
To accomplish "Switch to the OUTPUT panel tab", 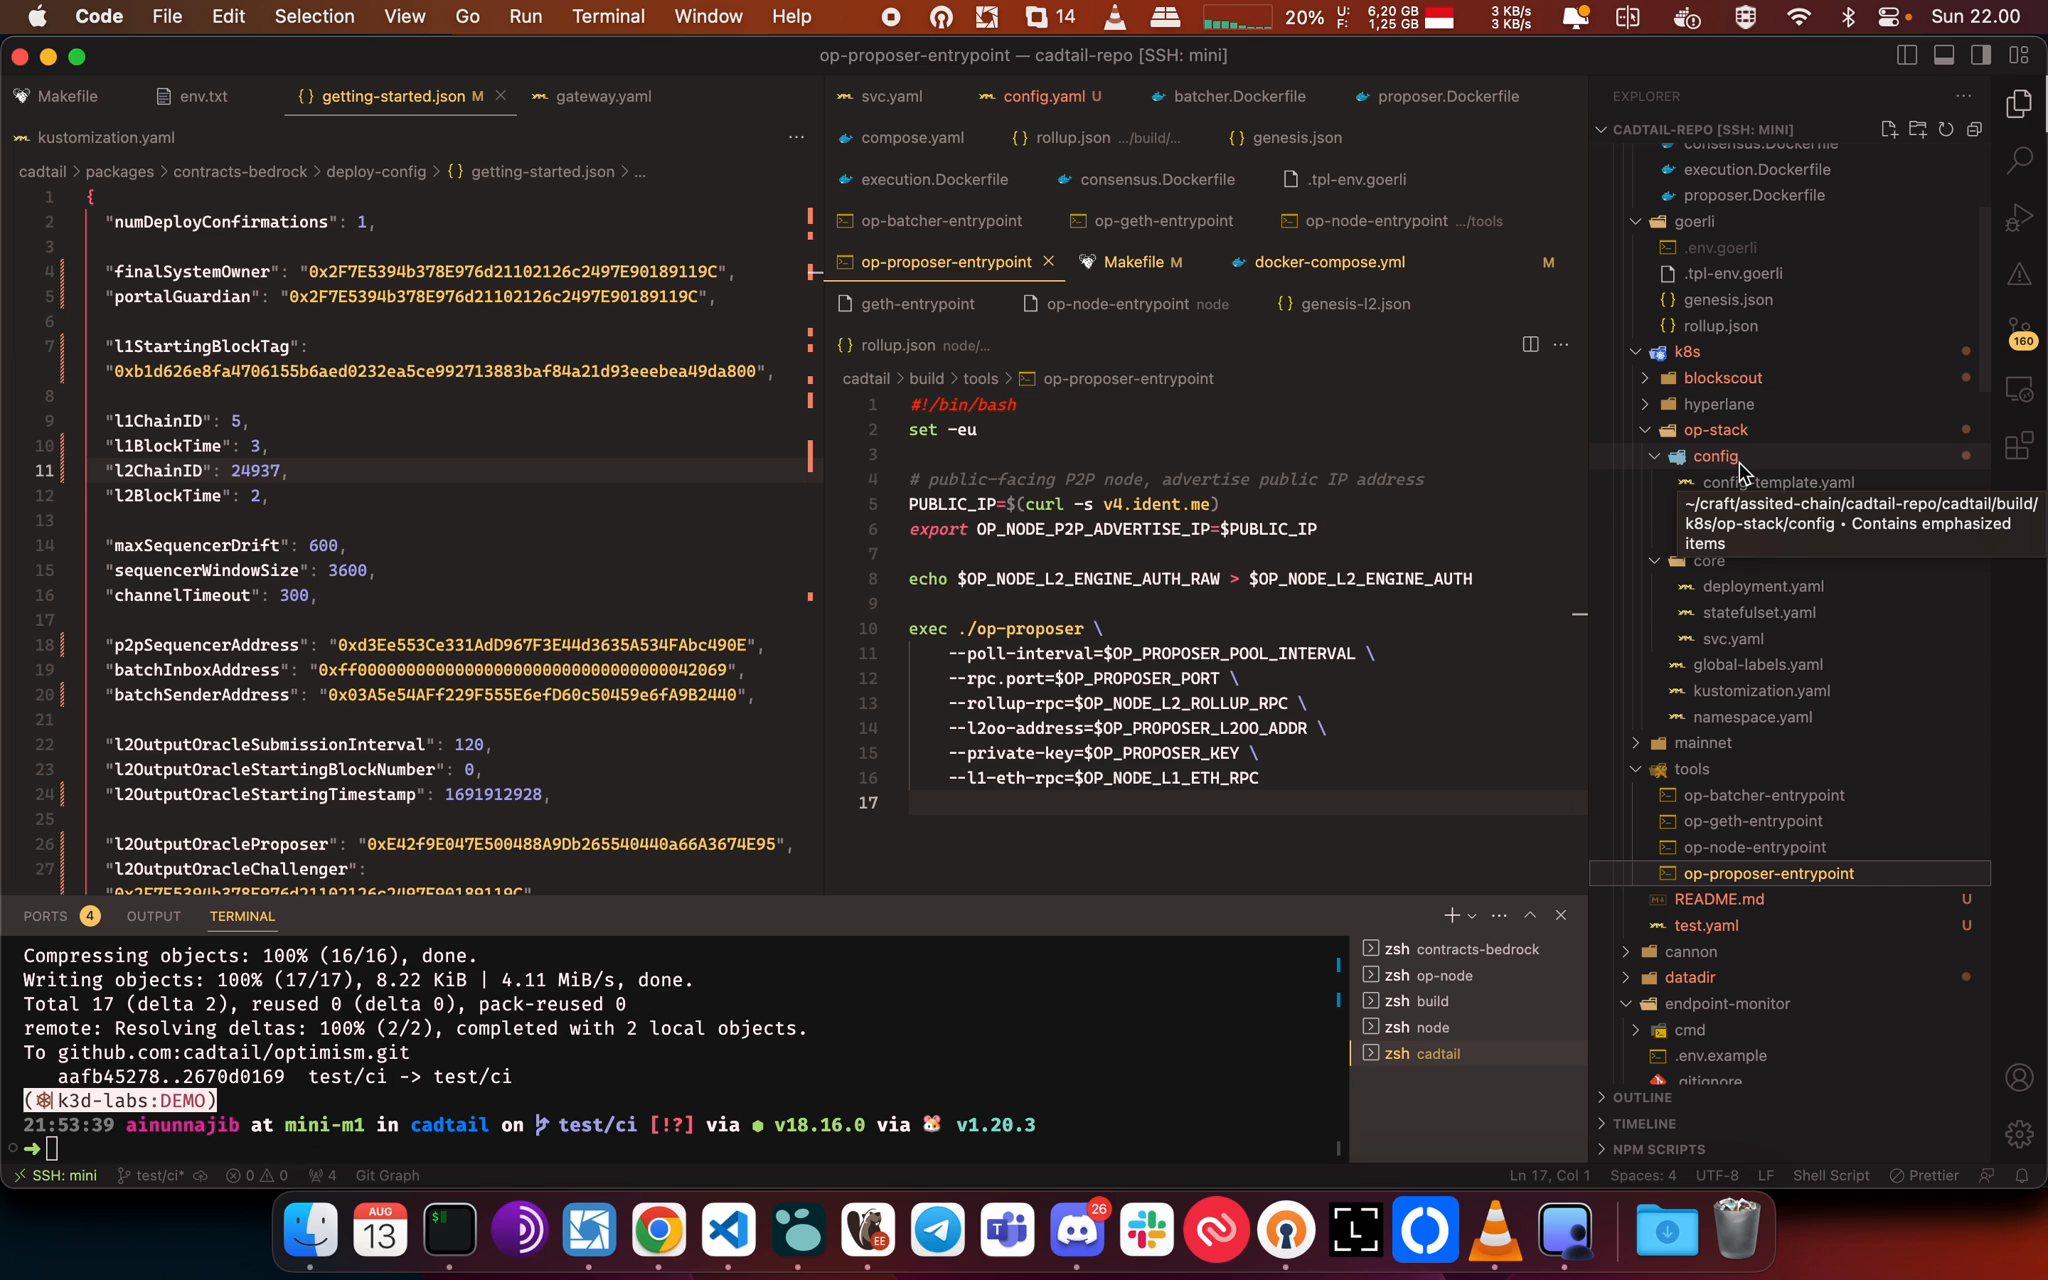I will click(153, 916).
